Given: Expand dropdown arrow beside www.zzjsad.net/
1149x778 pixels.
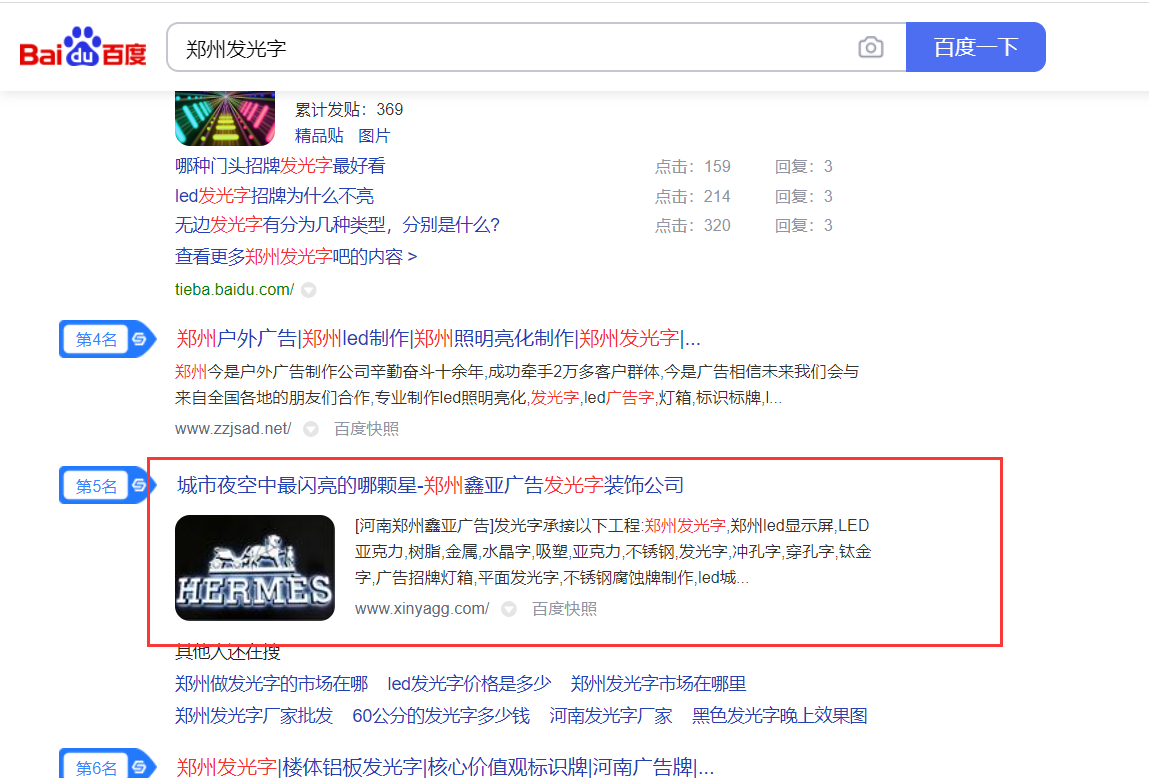Looking at the screenshot, I should (311, 429).
